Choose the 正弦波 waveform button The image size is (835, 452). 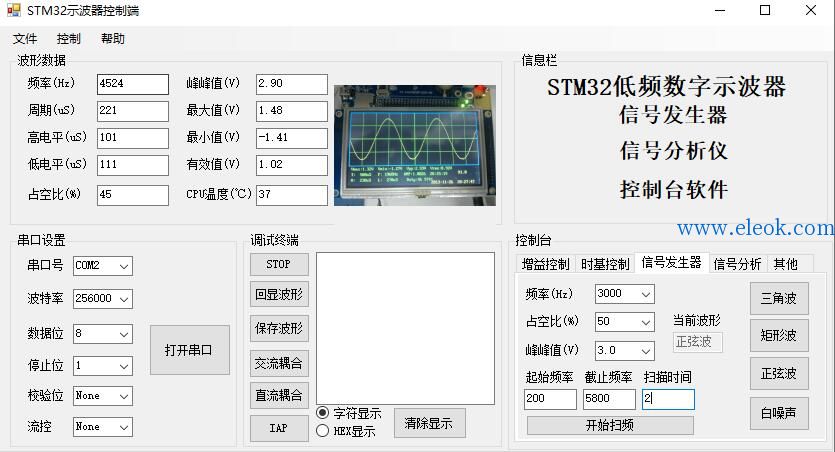(x=779, y=374)
